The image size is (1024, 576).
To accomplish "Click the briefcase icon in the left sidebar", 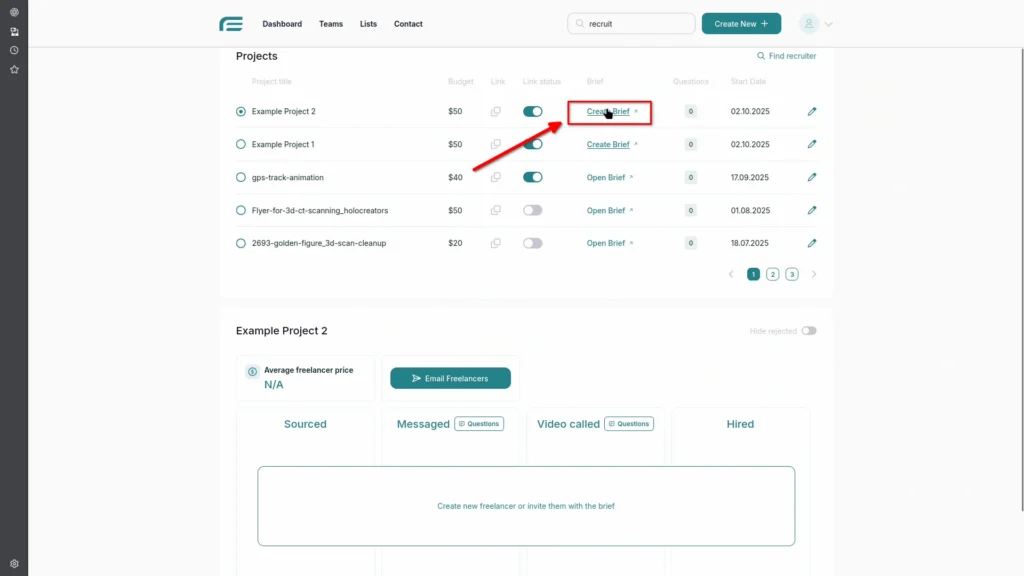I will tap(14, 31).
